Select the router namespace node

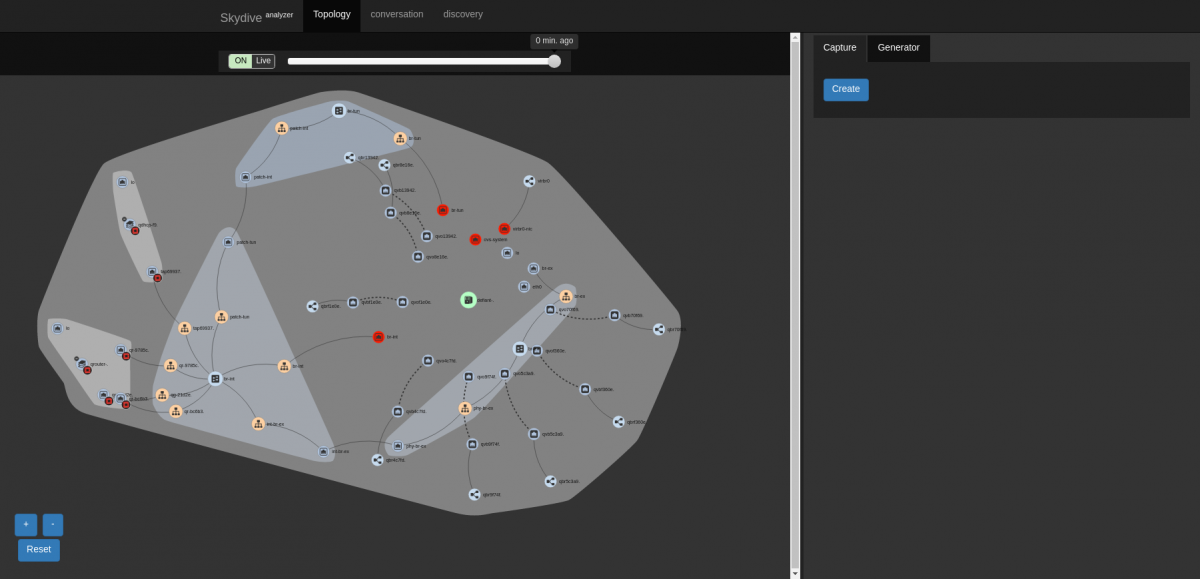pyautogui.click(x=84, y=364)
